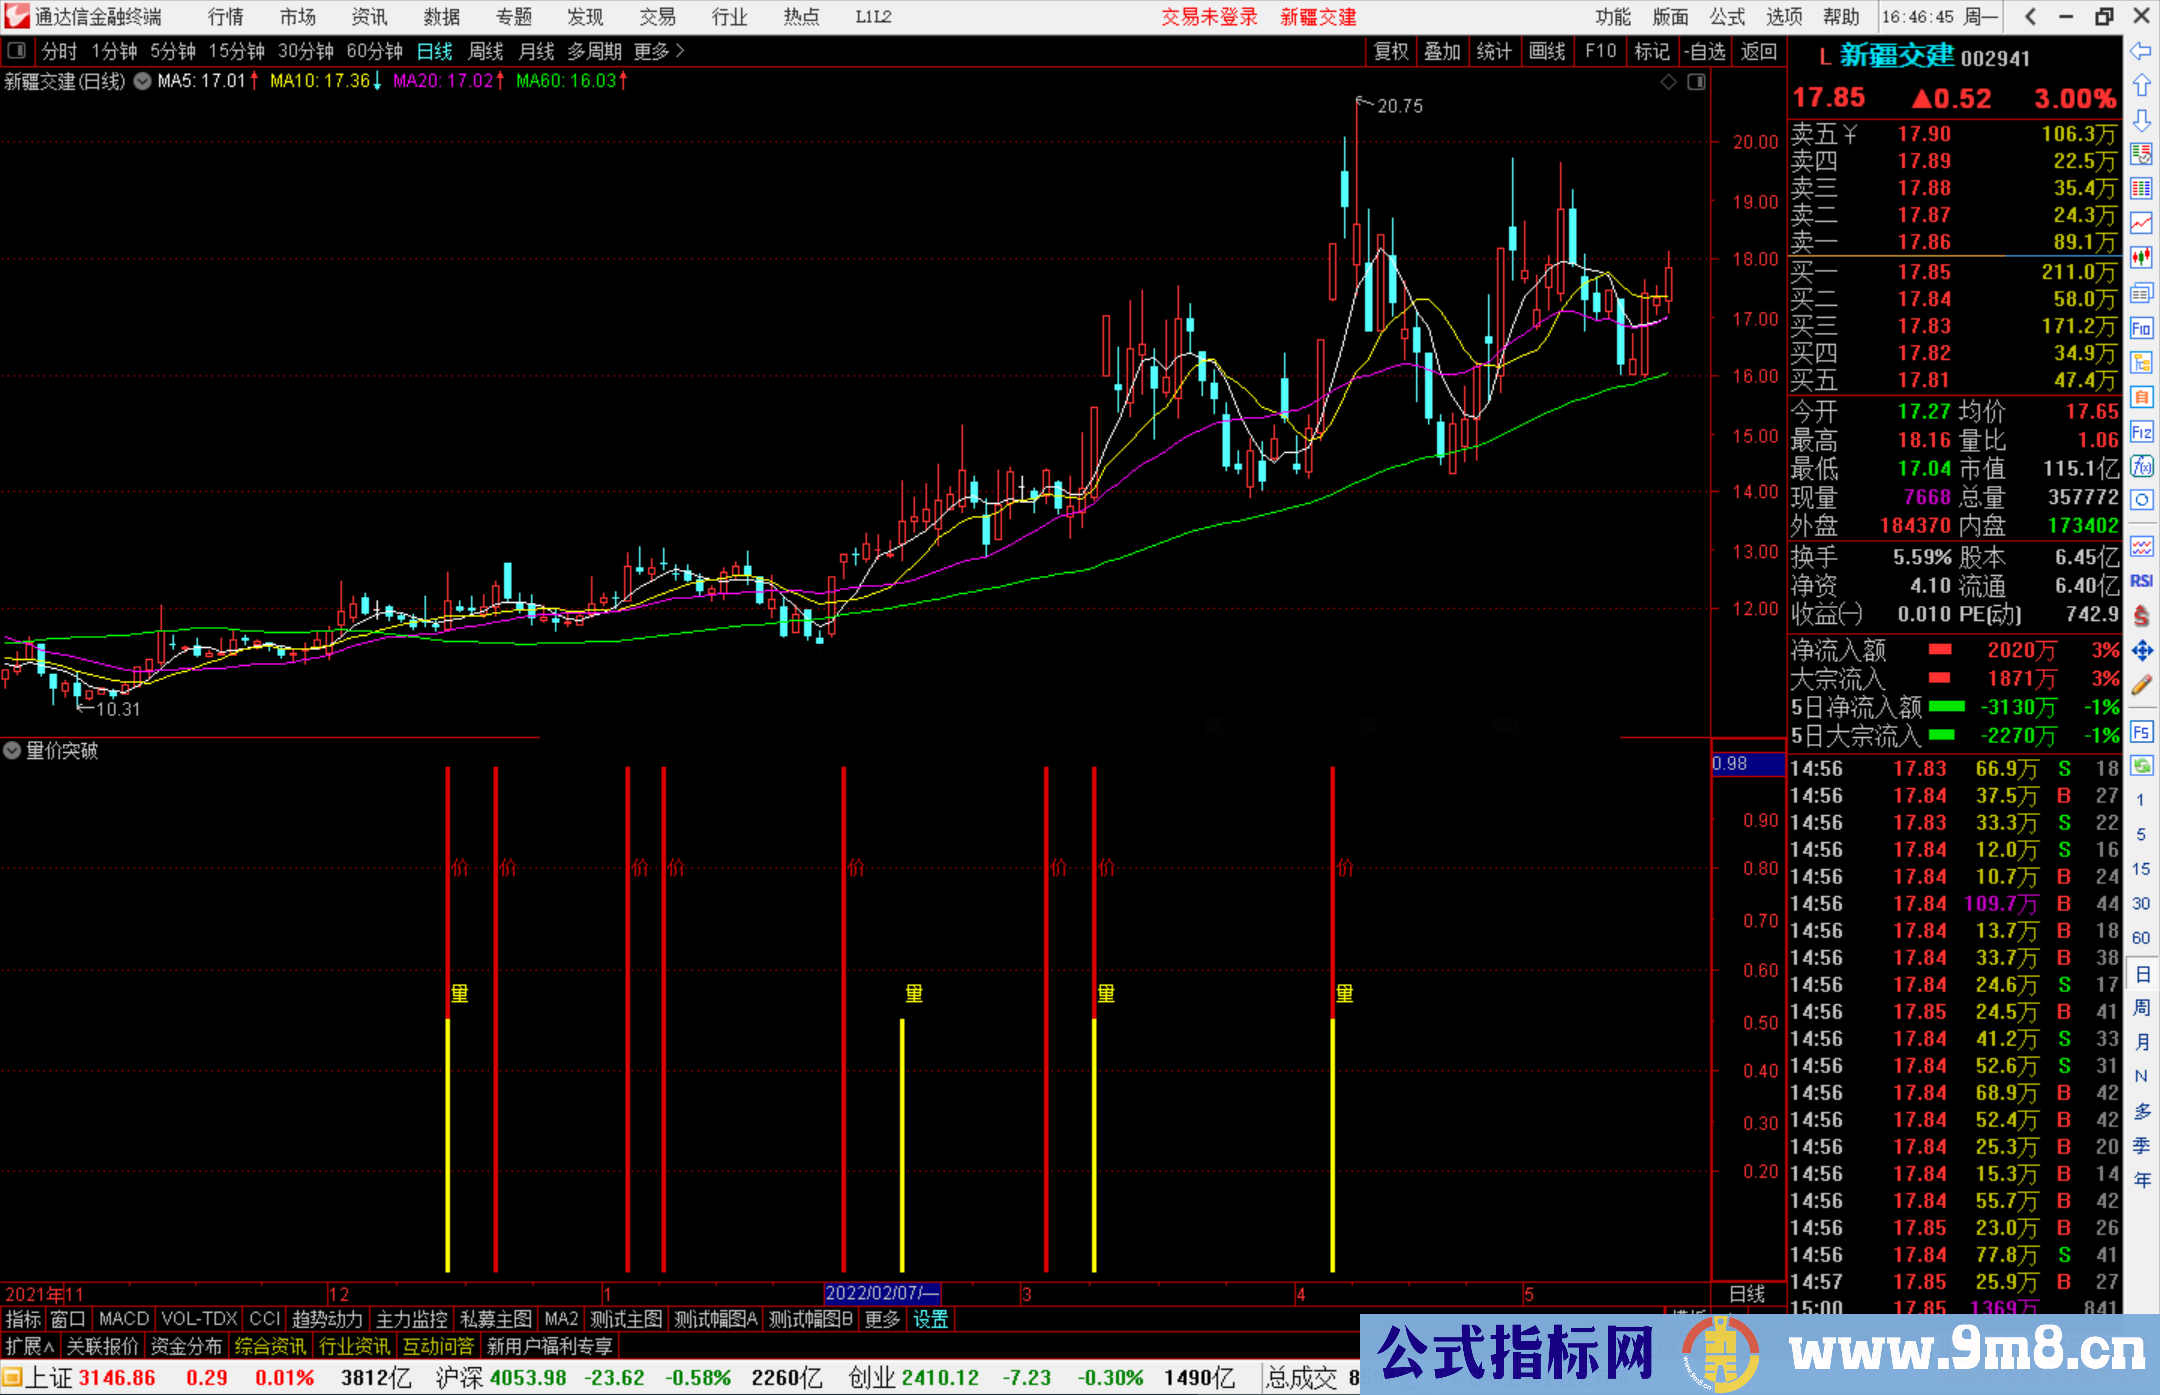Toggle the MA indicator circle beside 新疆交建(日线)
This screenshot has height=1395, width=2160.
tap(143, 81)
